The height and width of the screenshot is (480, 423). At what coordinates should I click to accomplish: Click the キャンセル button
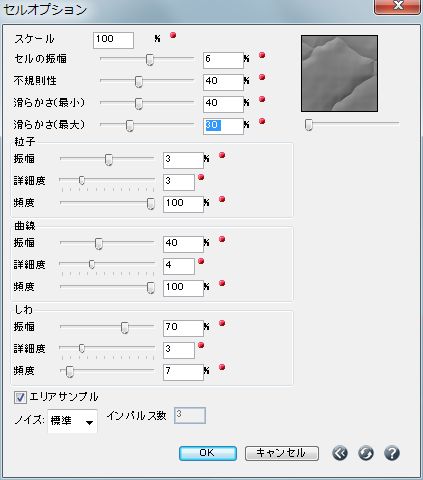pos(282,453)
